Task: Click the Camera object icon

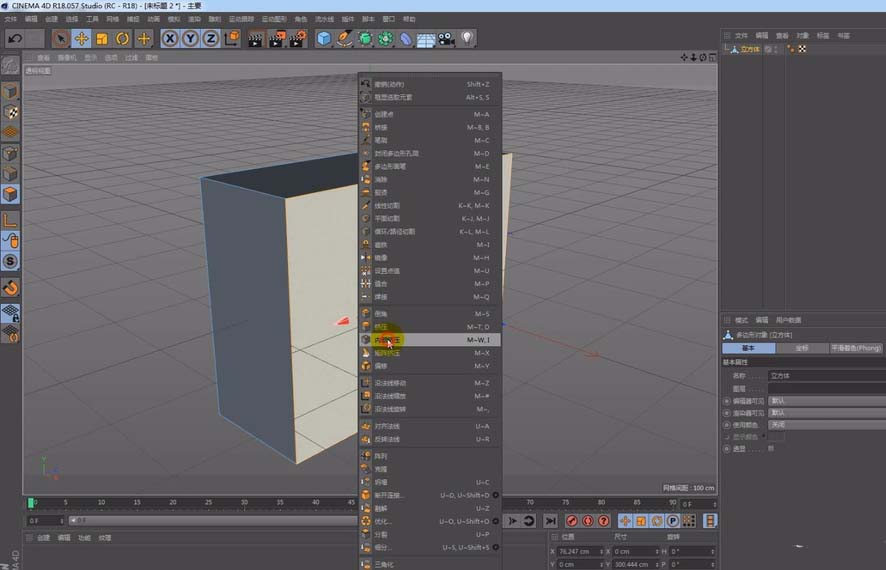Action: 446,39
